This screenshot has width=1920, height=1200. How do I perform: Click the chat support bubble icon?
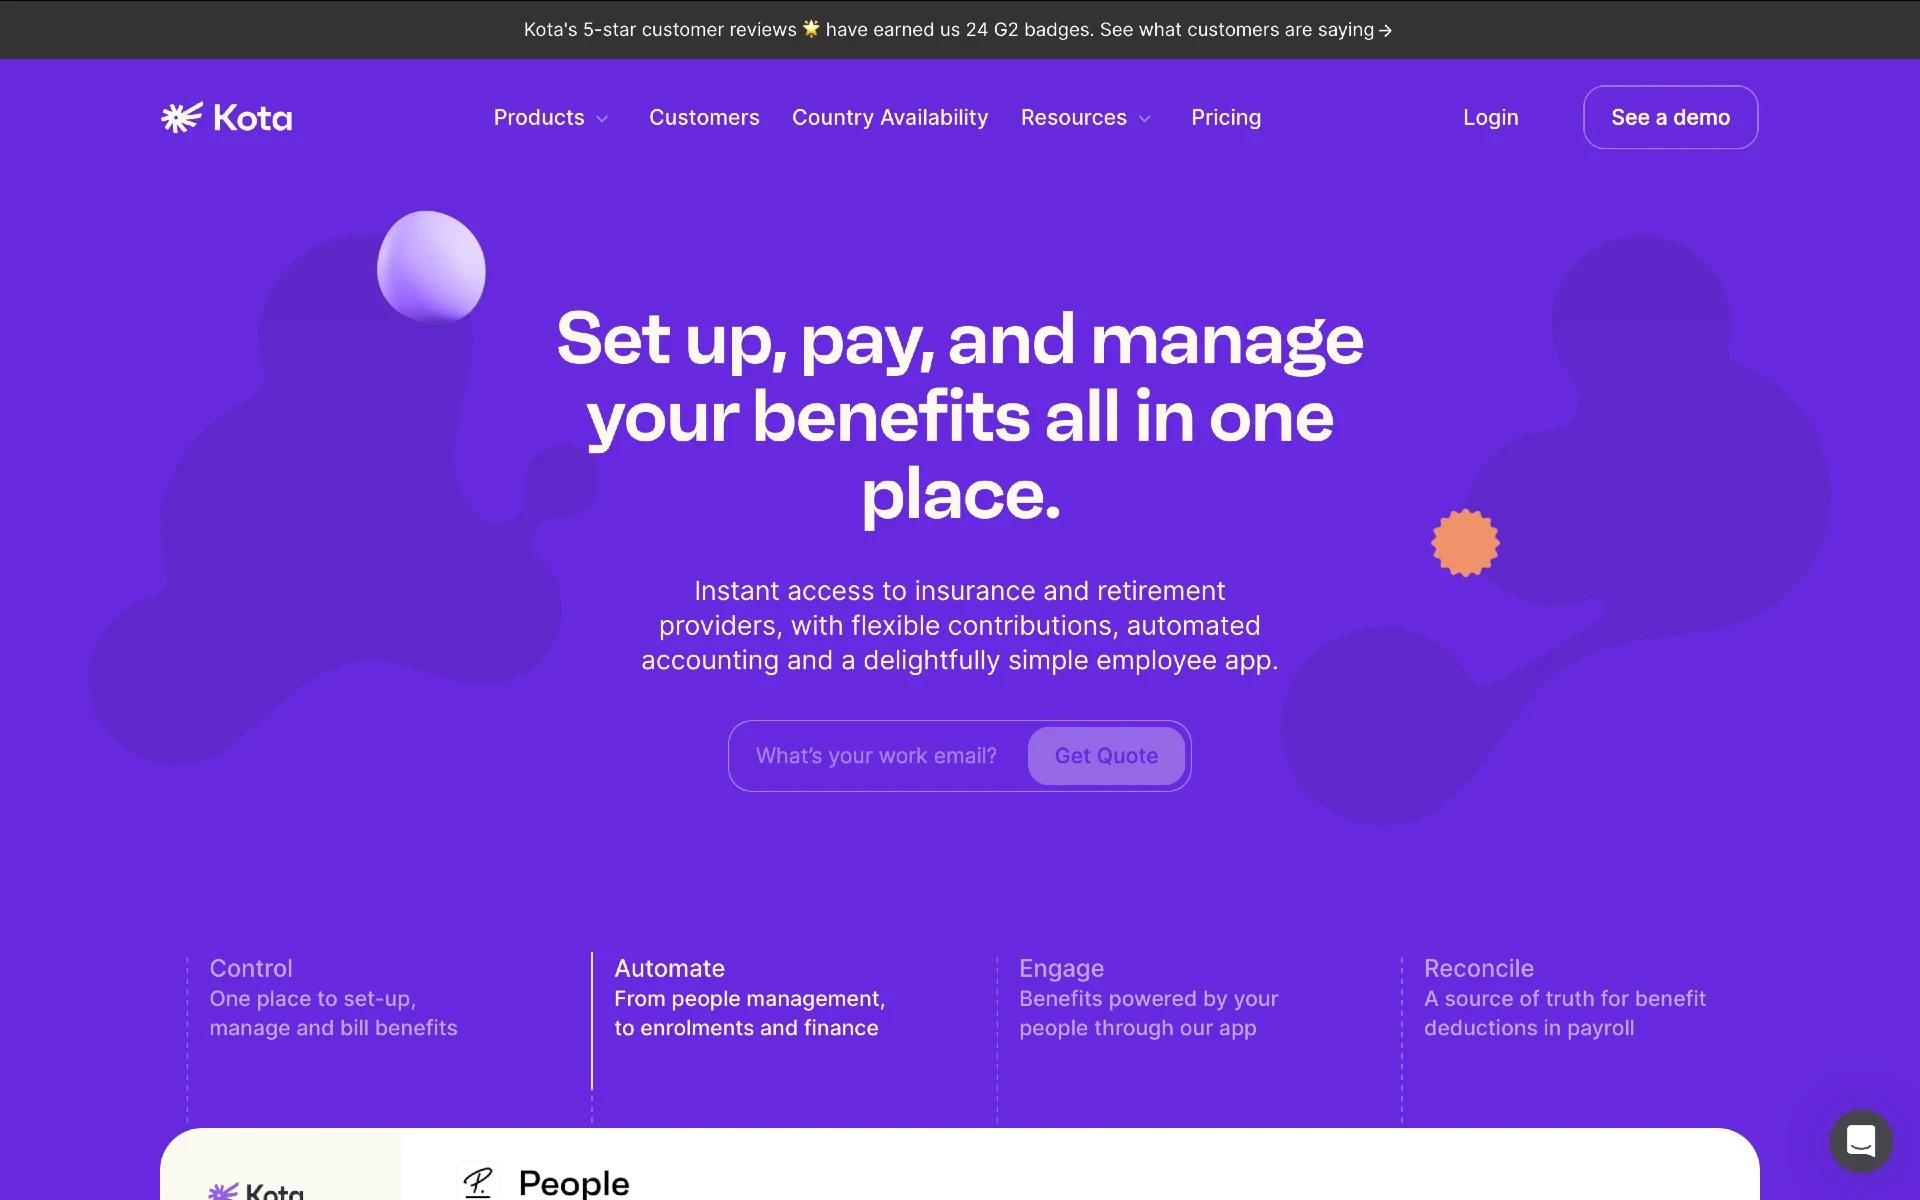[x=1862, y=1142]
